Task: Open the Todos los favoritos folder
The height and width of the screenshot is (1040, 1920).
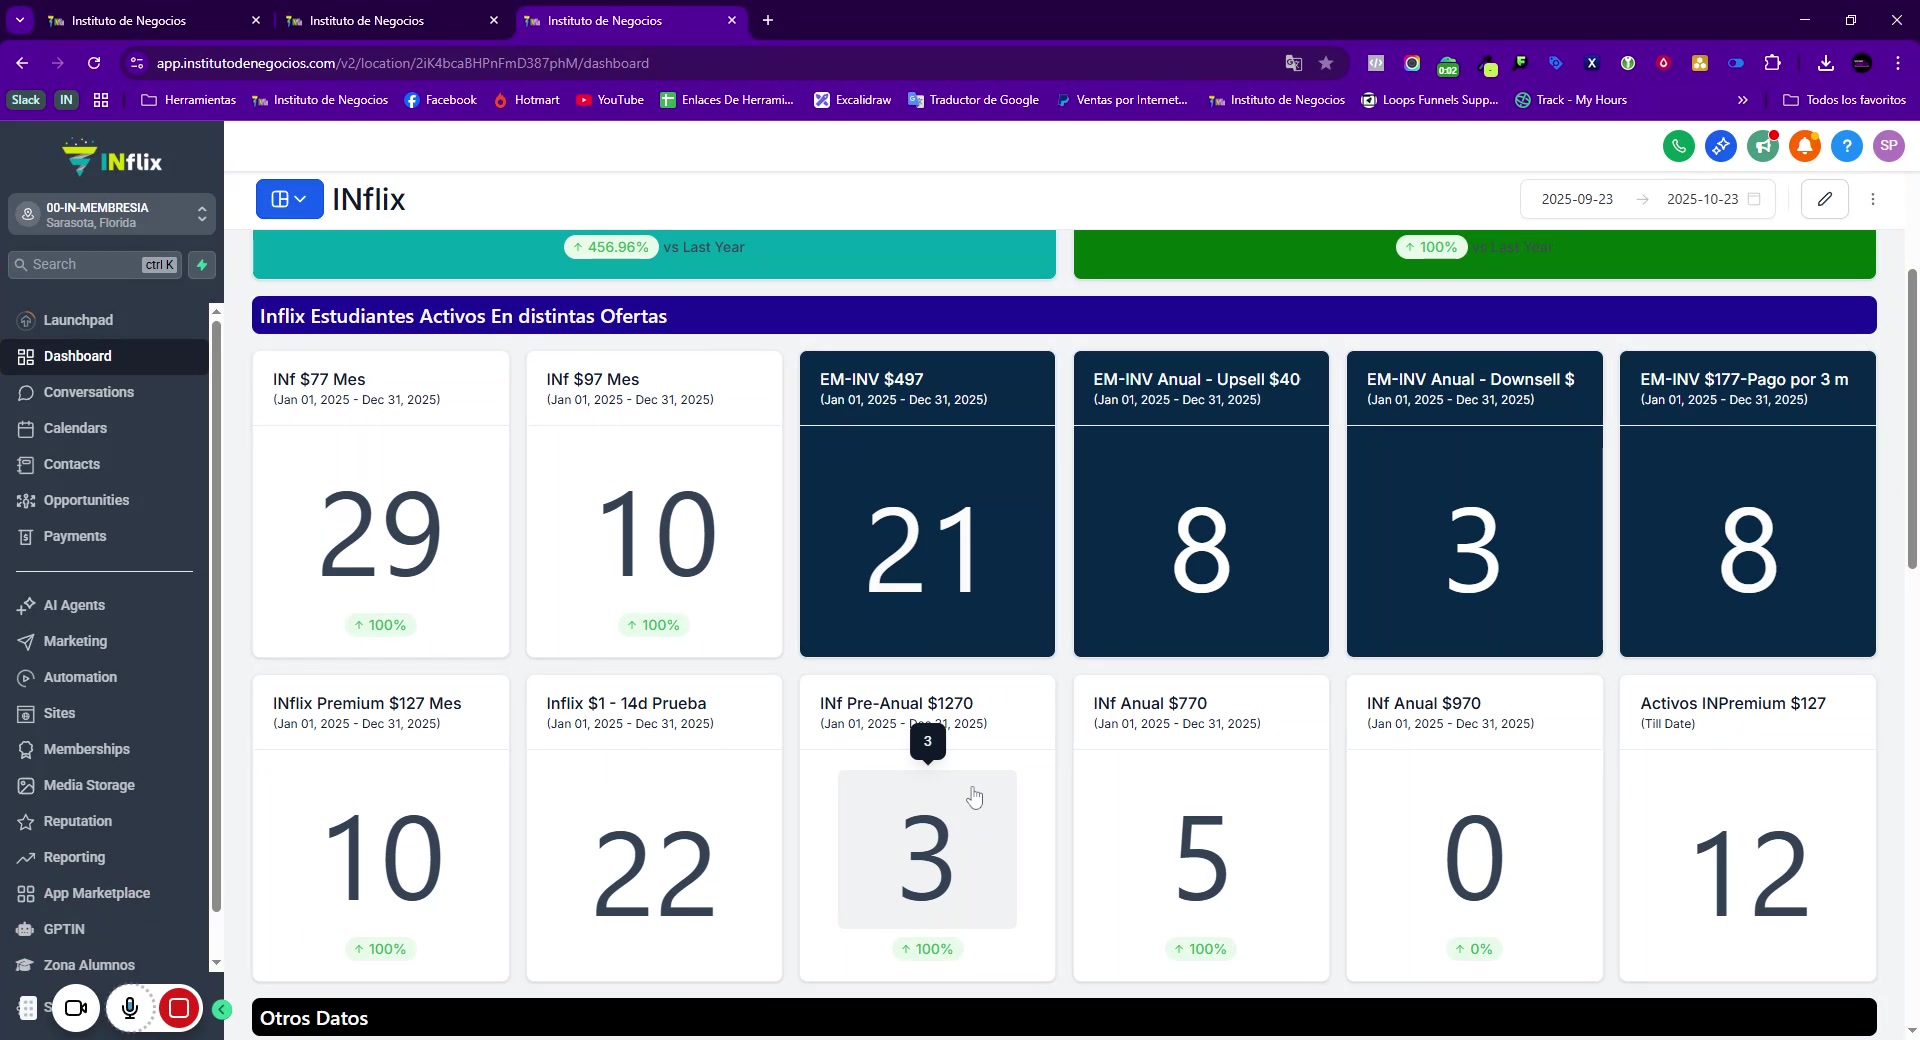Action: (x=1845, y=100)
